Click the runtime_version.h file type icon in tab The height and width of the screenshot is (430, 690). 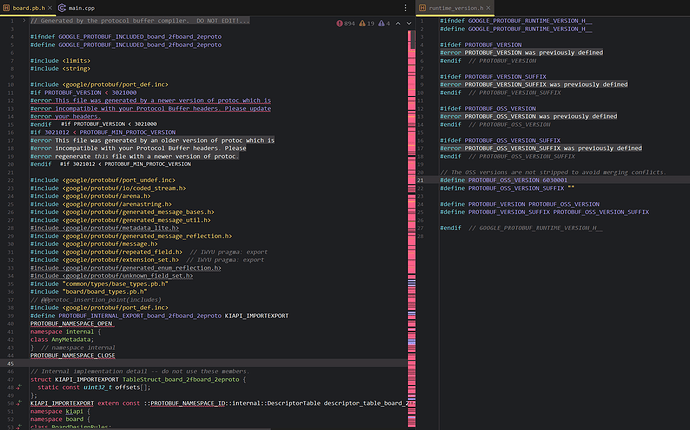click(x=422, y=8)
